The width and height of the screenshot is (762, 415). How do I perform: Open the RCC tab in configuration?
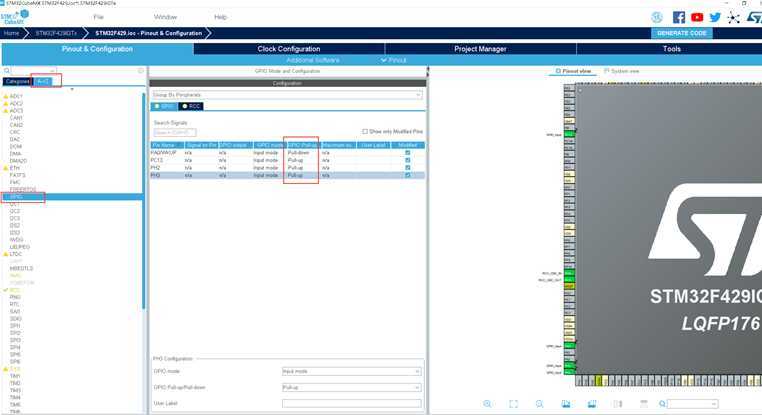(191, 106)
